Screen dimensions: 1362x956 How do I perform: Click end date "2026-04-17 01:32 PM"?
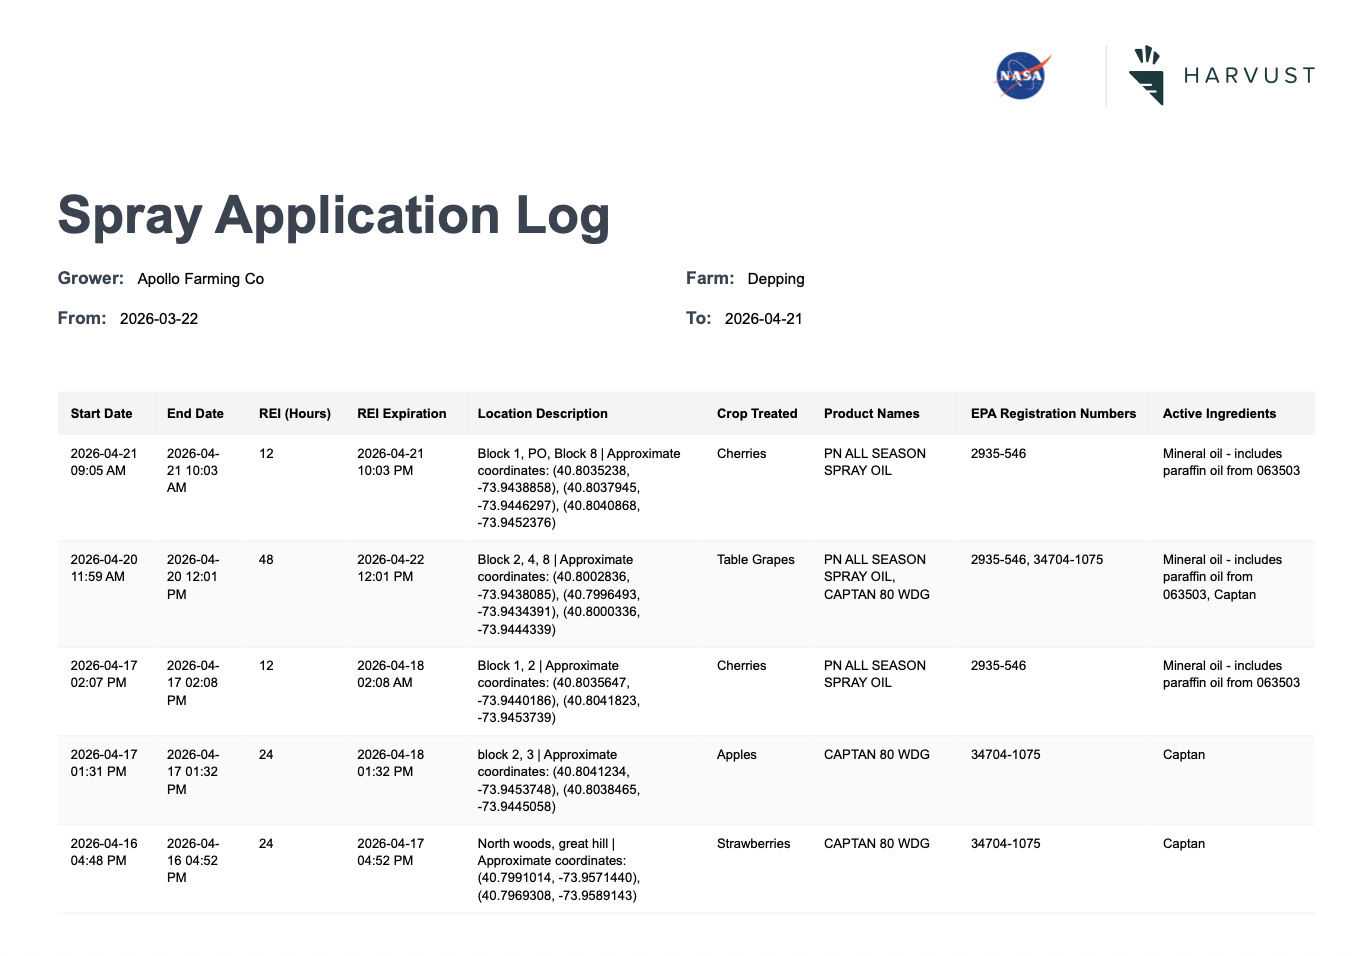click(x=193, y=772)
